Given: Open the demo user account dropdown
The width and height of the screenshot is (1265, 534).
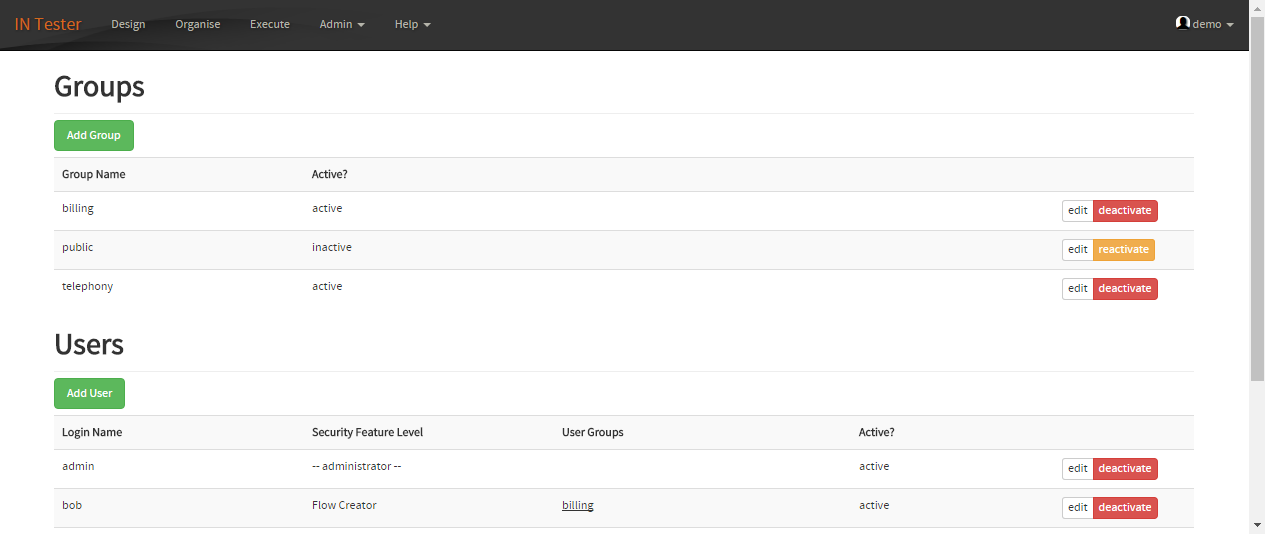Looking at the screenshot, I should pos(1205,24).
